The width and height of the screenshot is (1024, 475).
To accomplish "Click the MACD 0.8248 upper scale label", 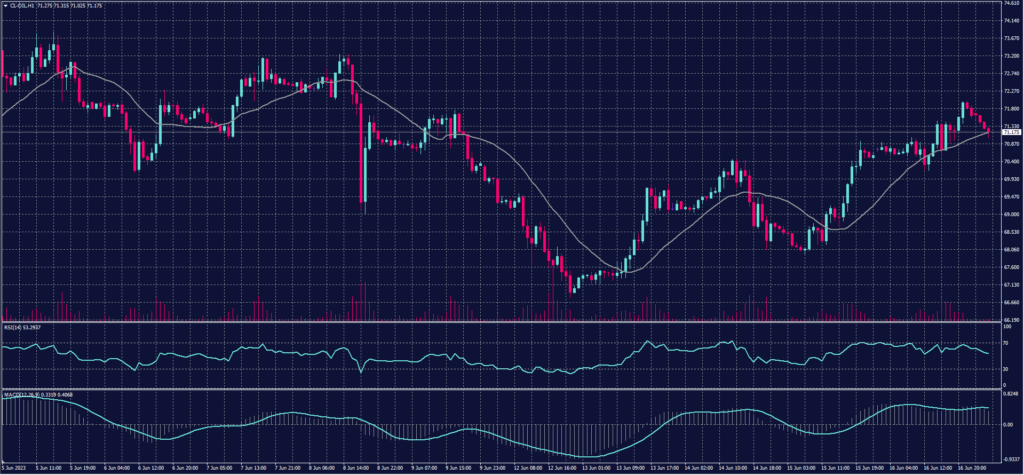I will pos(1011,395).
